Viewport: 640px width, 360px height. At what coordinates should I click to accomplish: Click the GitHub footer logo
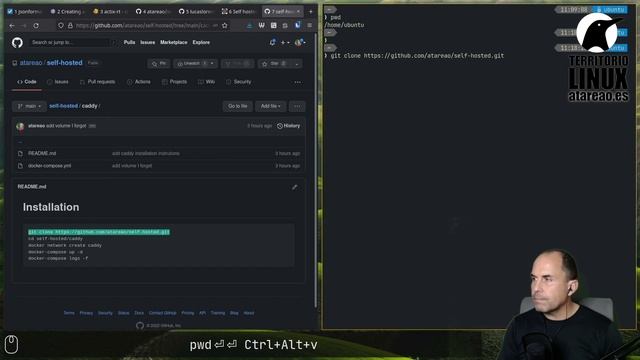[140, 325]
